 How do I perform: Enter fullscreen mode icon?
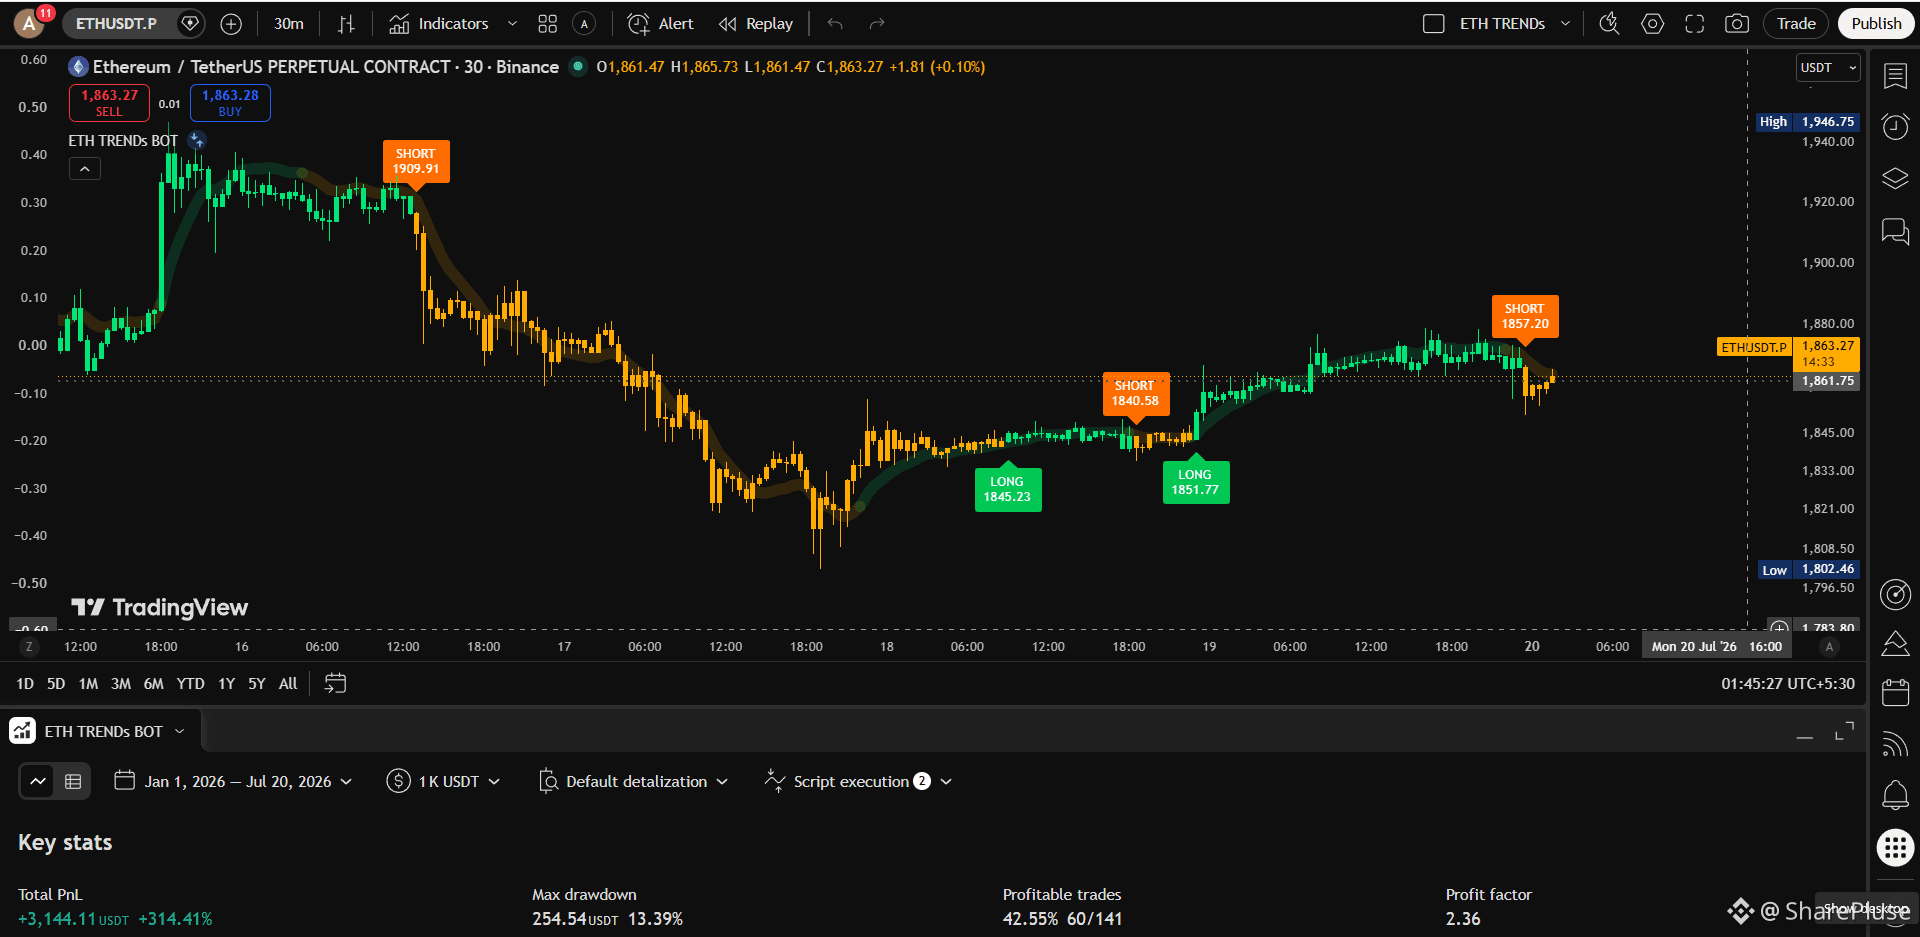tap(1695, 24)
